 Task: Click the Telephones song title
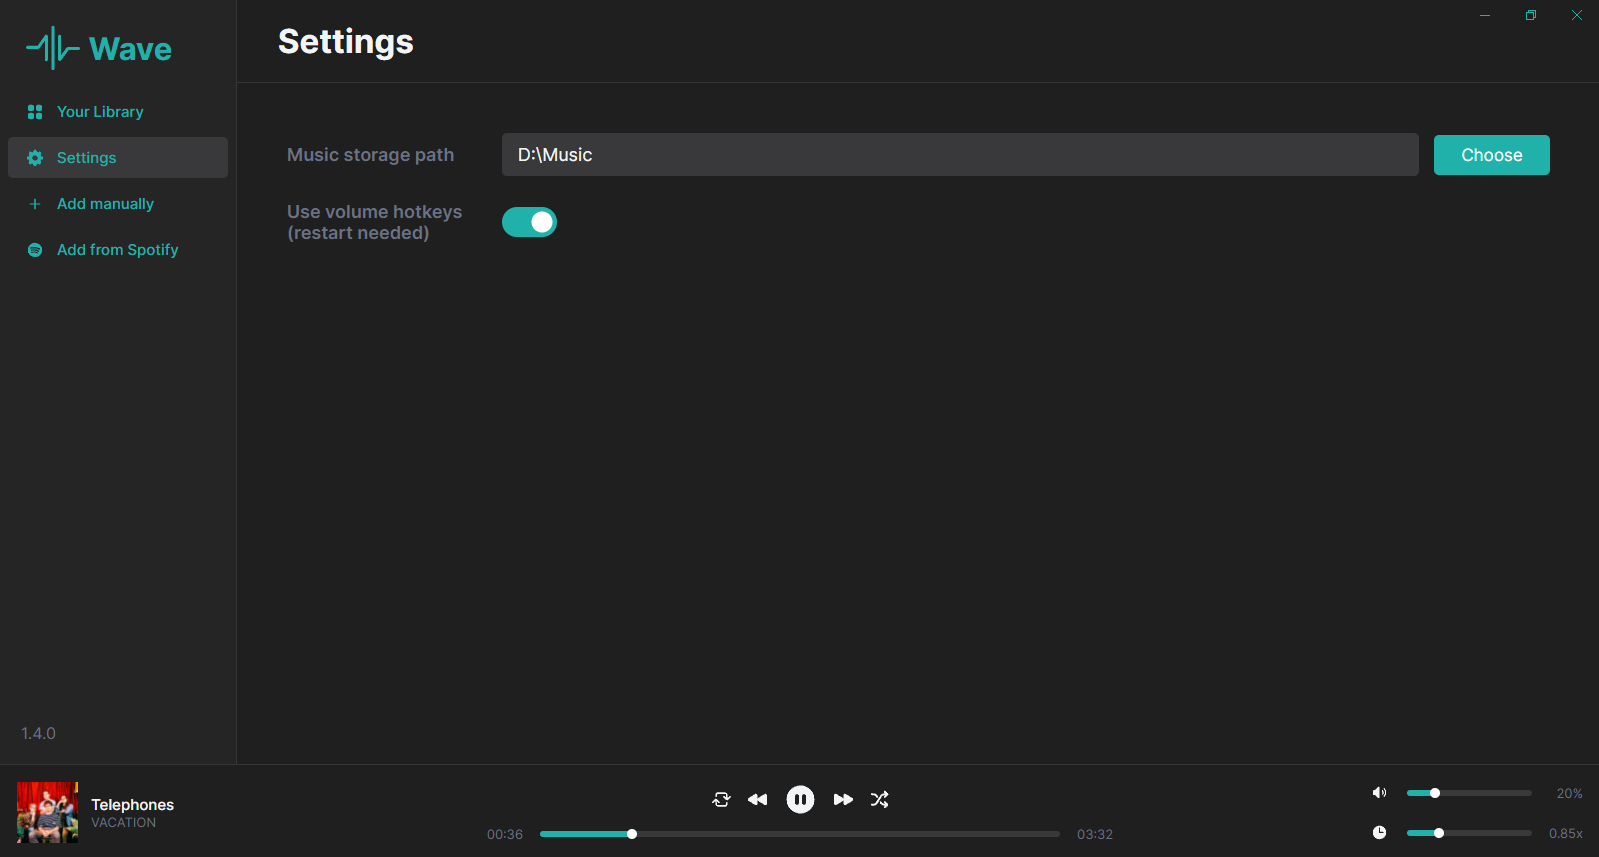pyautogui.click(x=133, y=805)
